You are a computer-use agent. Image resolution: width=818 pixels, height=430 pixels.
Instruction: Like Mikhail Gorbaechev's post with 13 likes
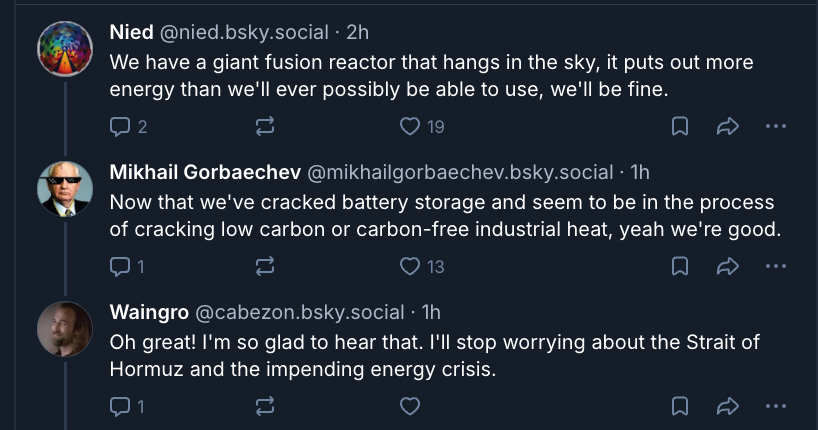click(409, 266)
